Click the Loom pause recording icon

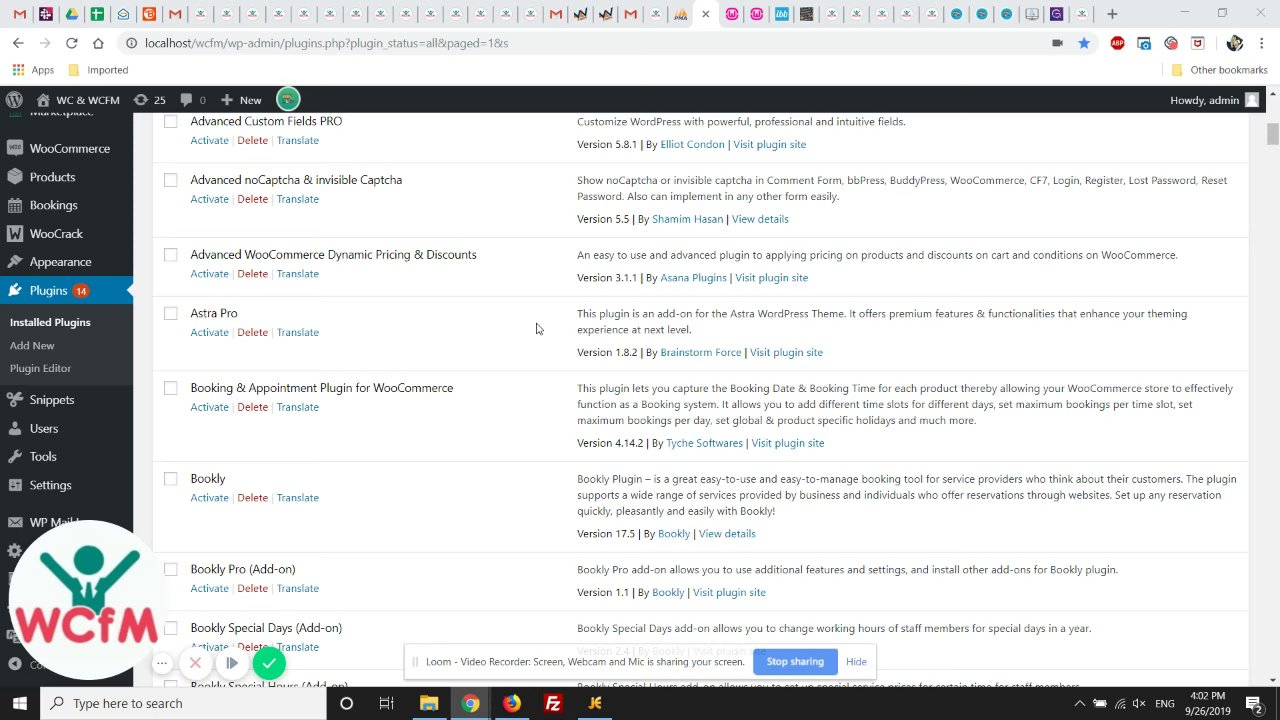(231, 663)
